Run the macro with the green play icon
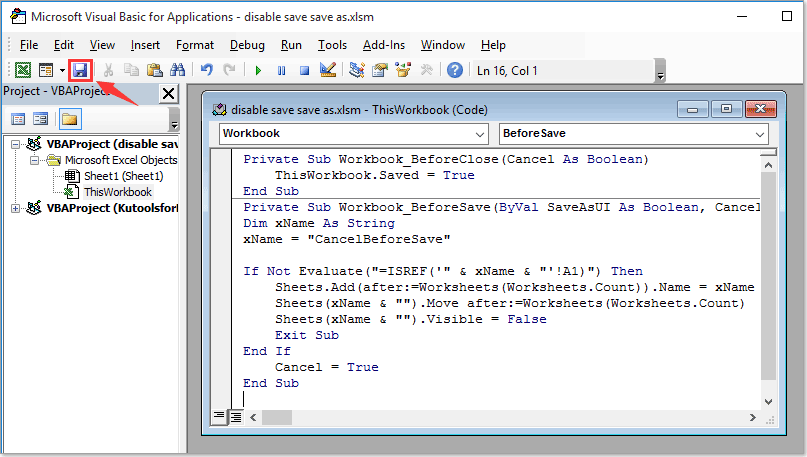Viewport: 807px width, 457px height. point(258,70)
